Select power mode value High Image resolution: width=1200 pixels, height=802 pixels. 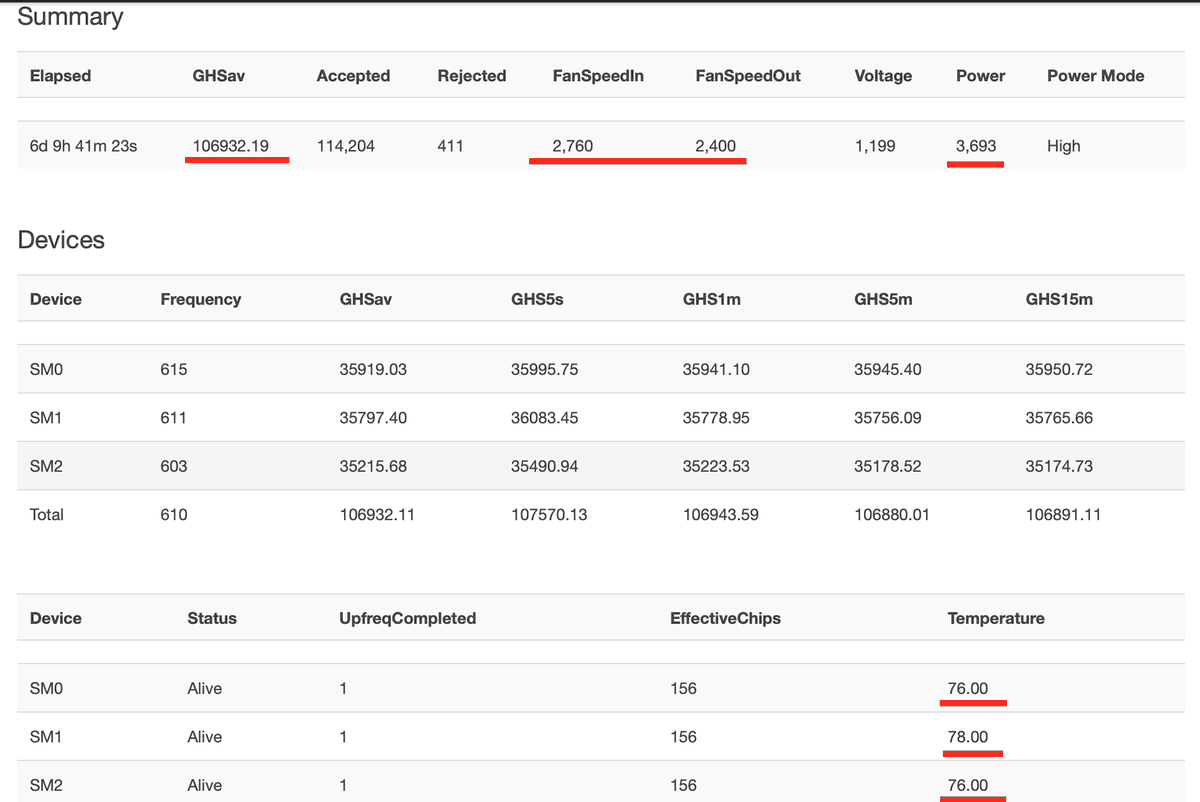[x=1064, y=146]
